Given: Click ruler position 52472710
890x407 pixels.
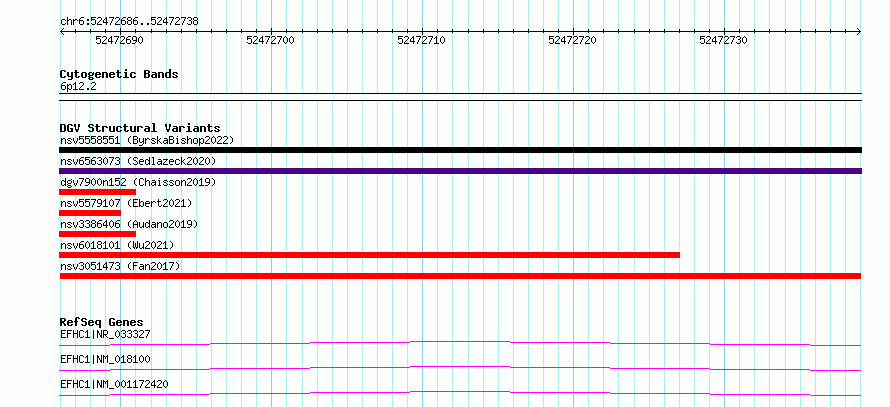Looking at the screenshot, I should 422,41.
